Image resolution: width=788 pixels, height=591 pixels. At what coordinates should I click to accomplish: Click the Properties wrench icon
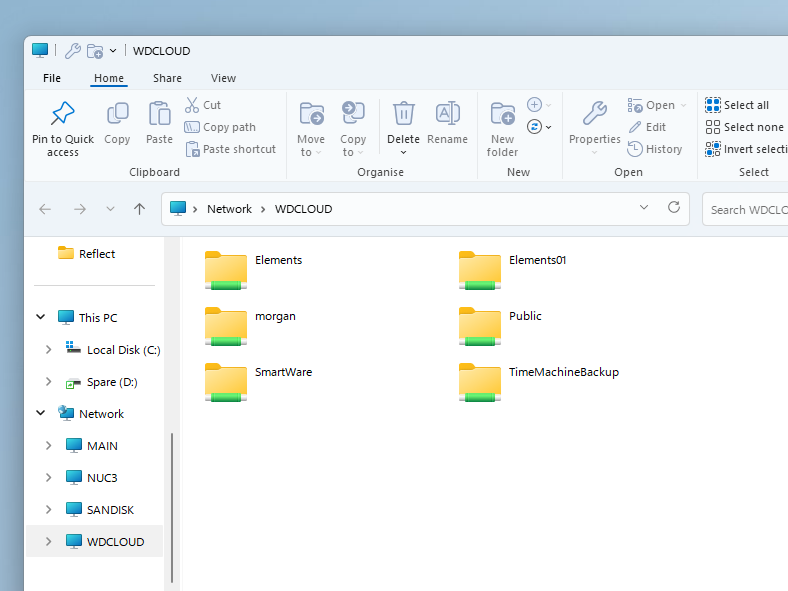tap(595, 113)
